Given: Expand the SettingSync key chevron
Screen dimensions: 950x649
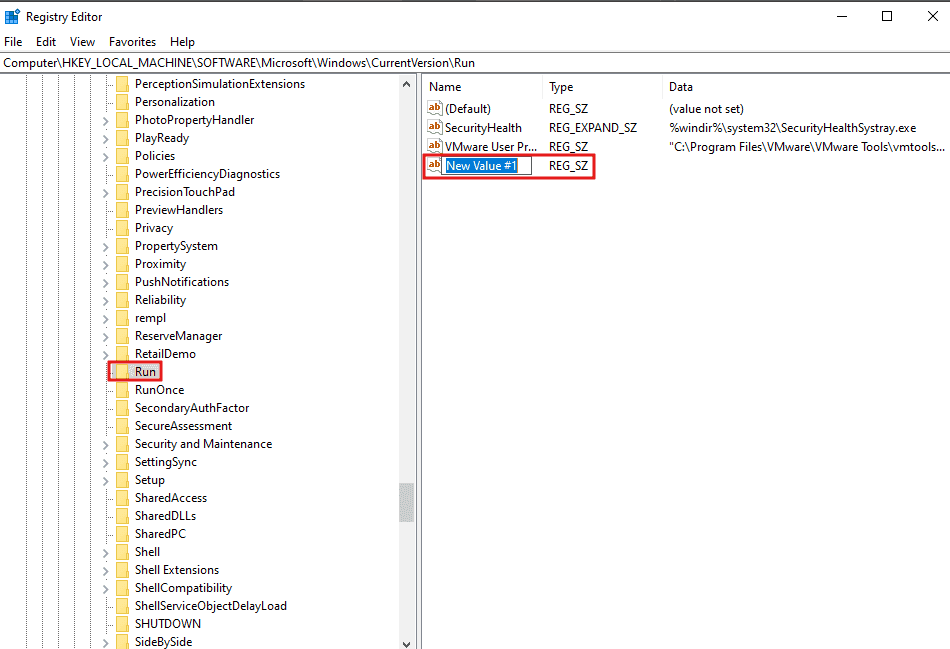Looking at the screenshot, I should point(105,463).
